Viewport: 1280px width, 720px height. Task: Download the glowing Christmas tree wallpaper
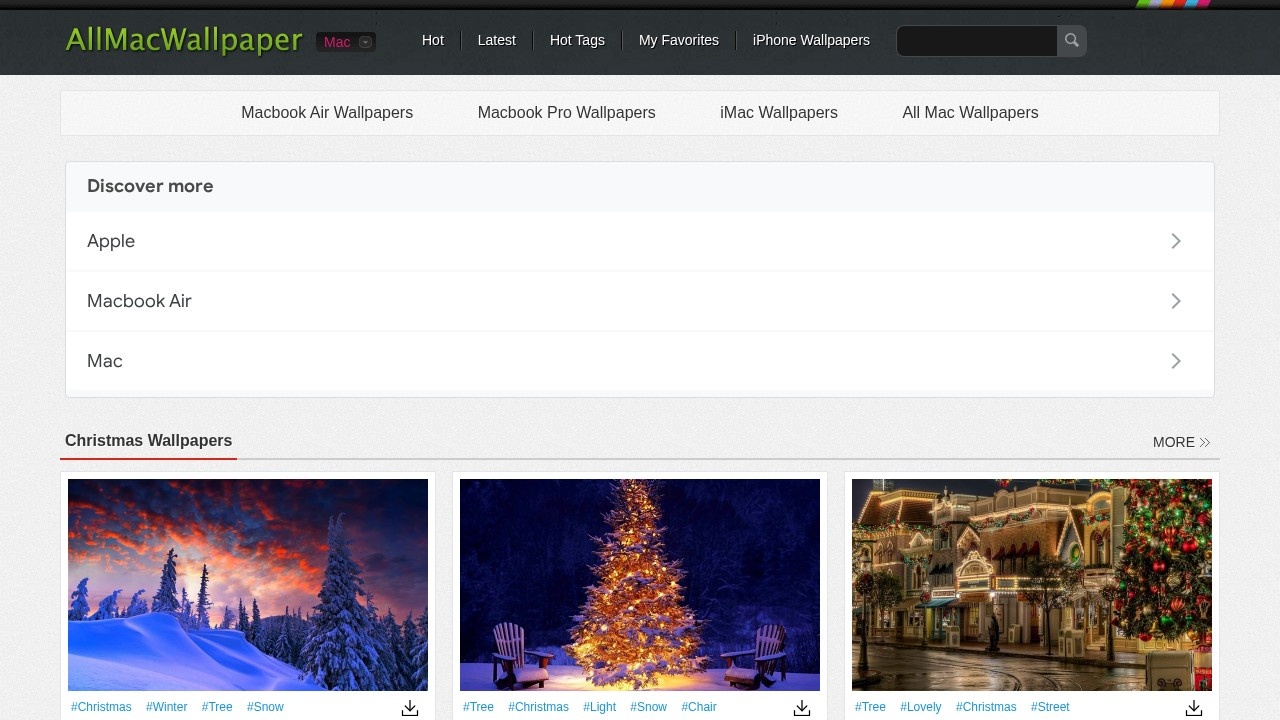802,708
